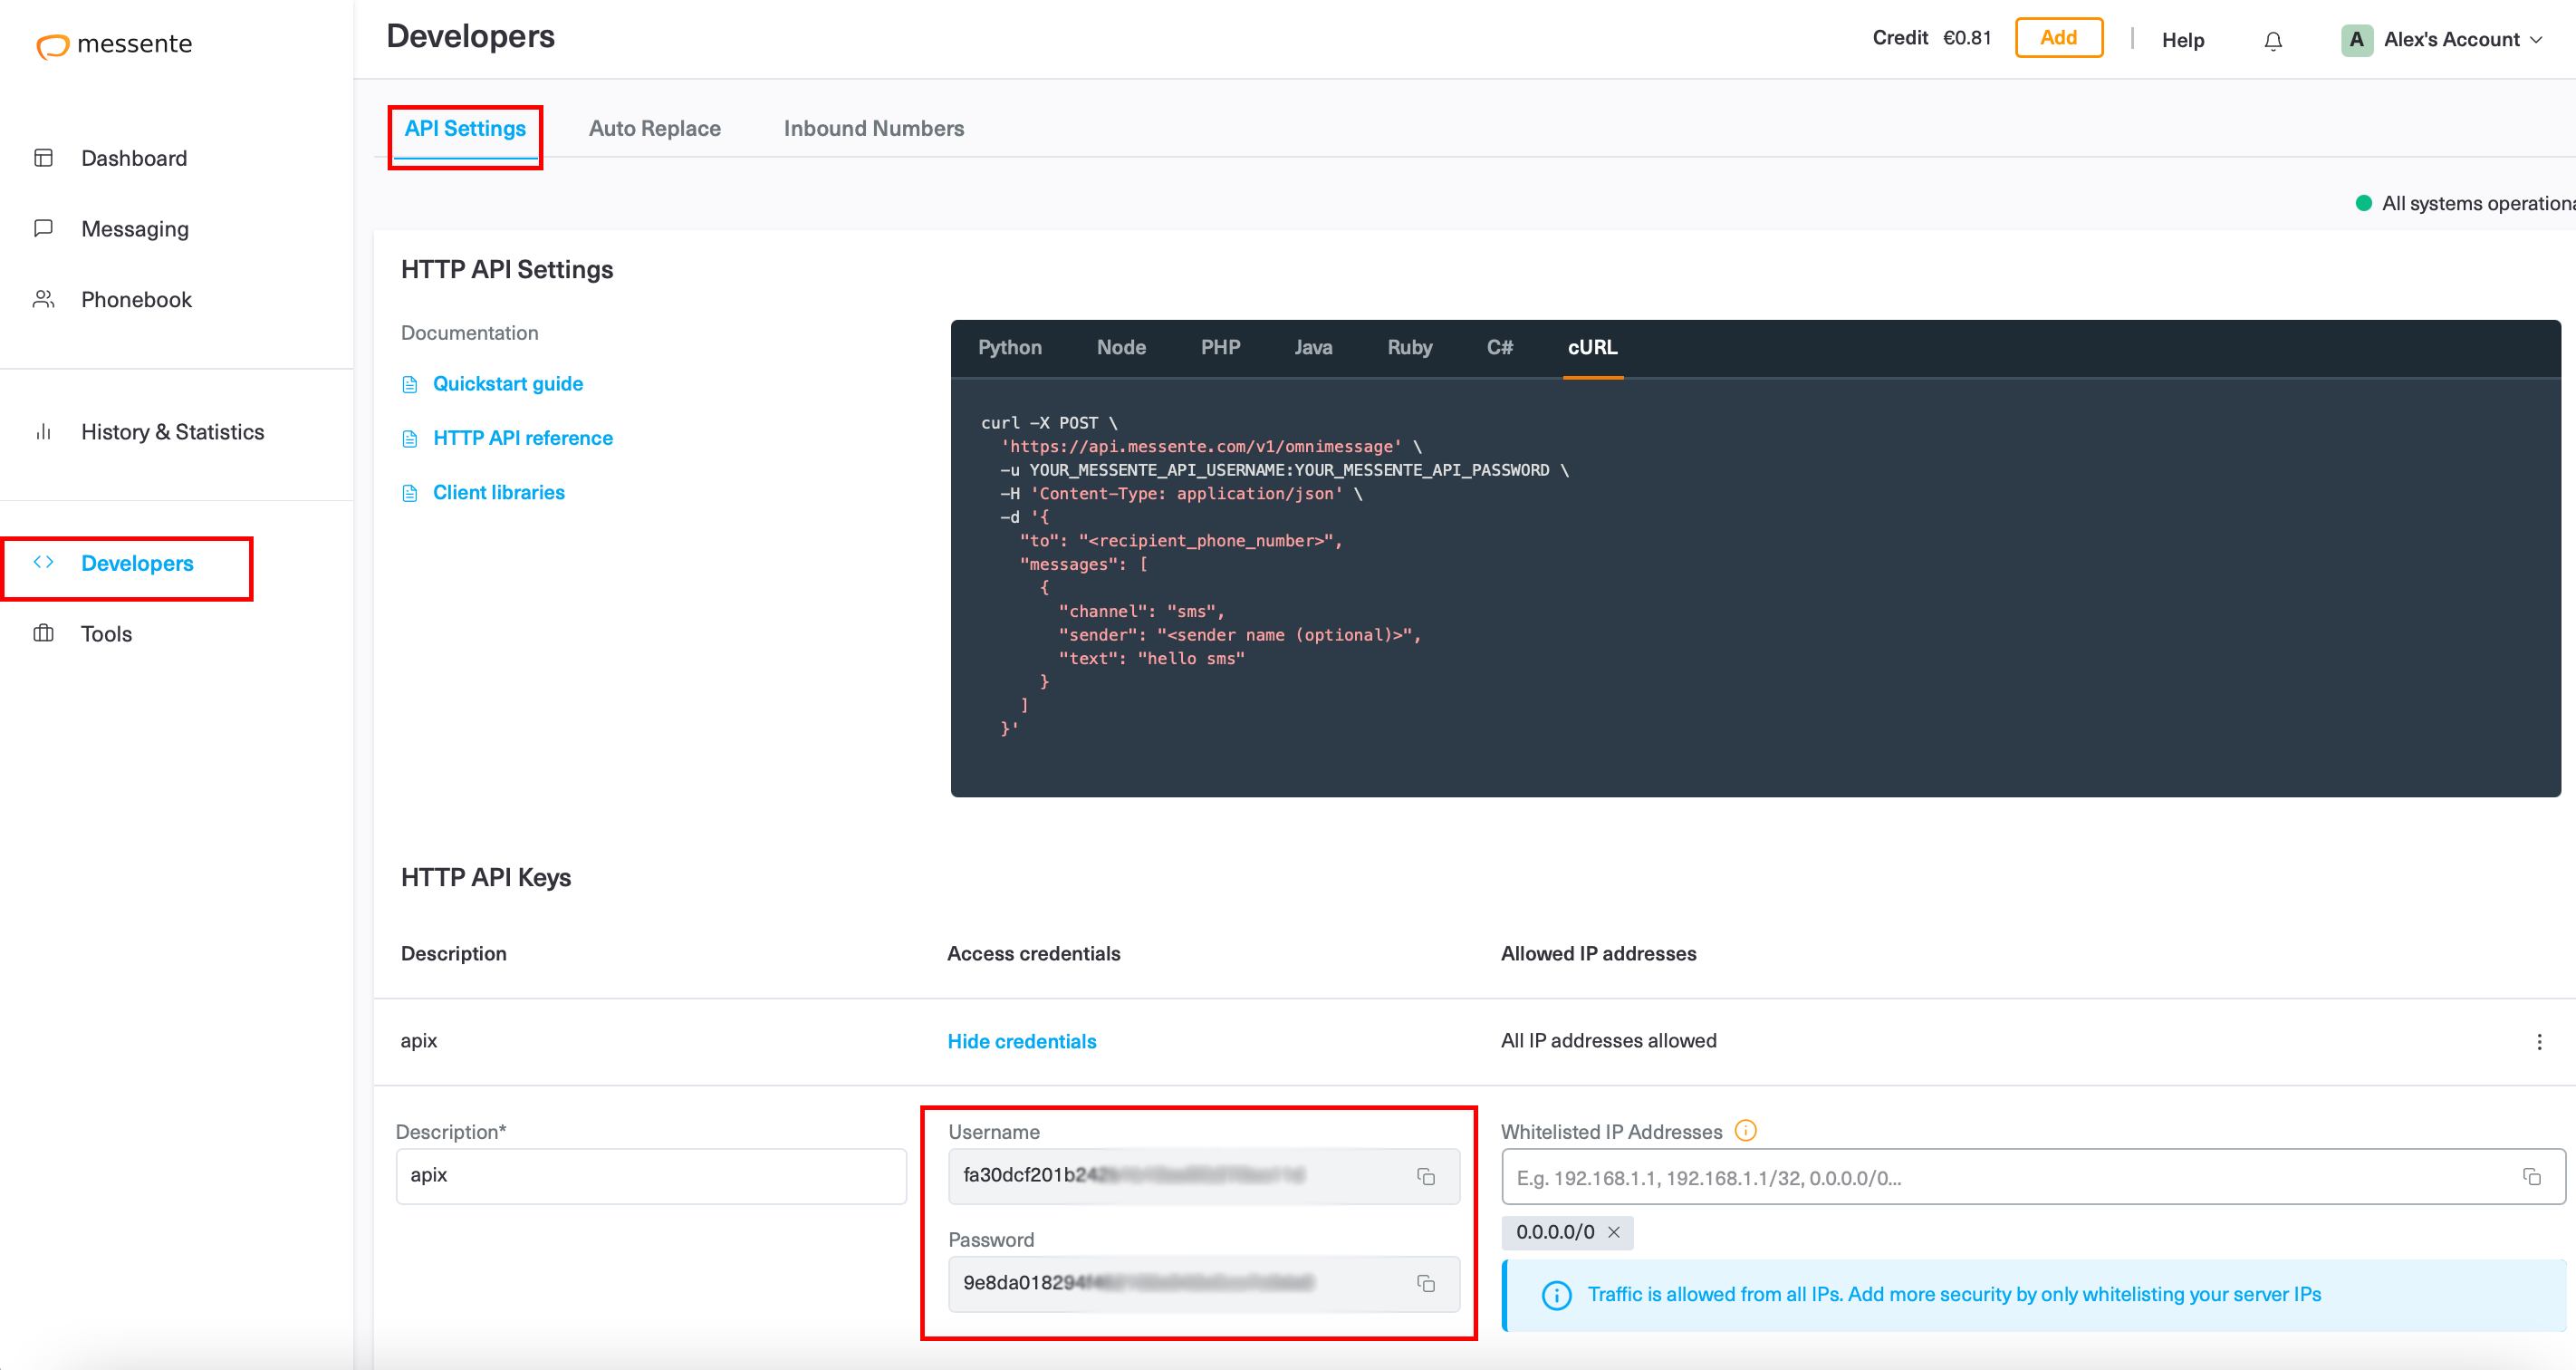2576x1370 pixels.
Task: Show the Node code sample
Action: coord(1121,347)
